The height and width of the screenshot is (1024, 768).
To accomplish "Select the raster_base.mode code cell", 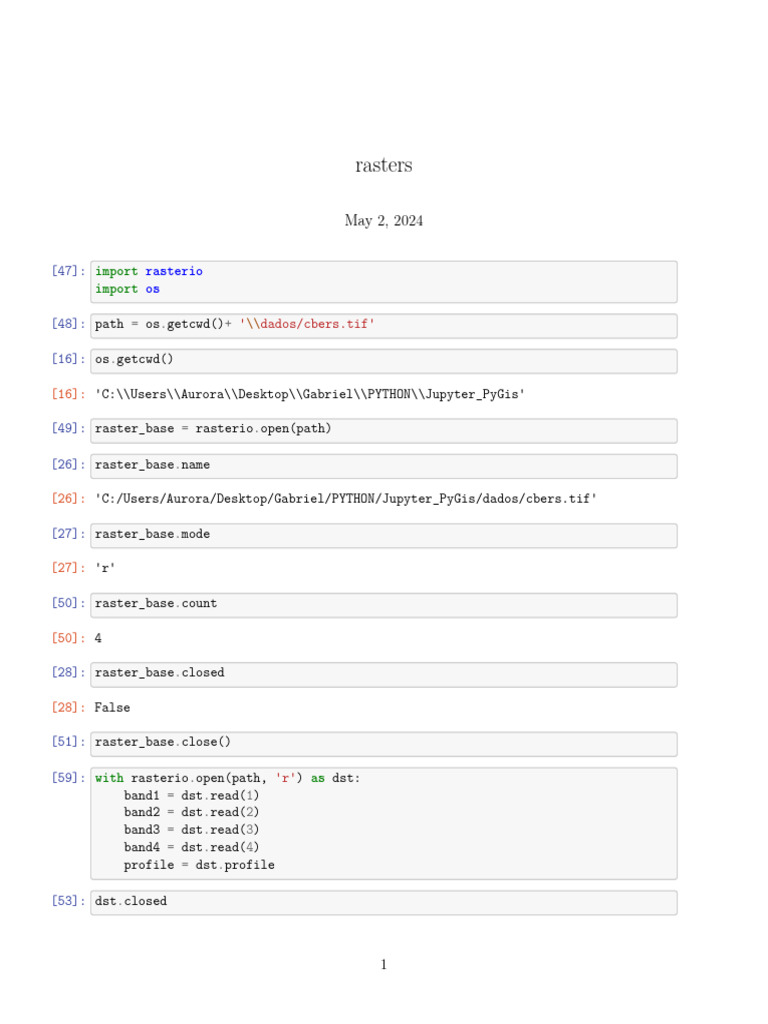I will 383,535.
